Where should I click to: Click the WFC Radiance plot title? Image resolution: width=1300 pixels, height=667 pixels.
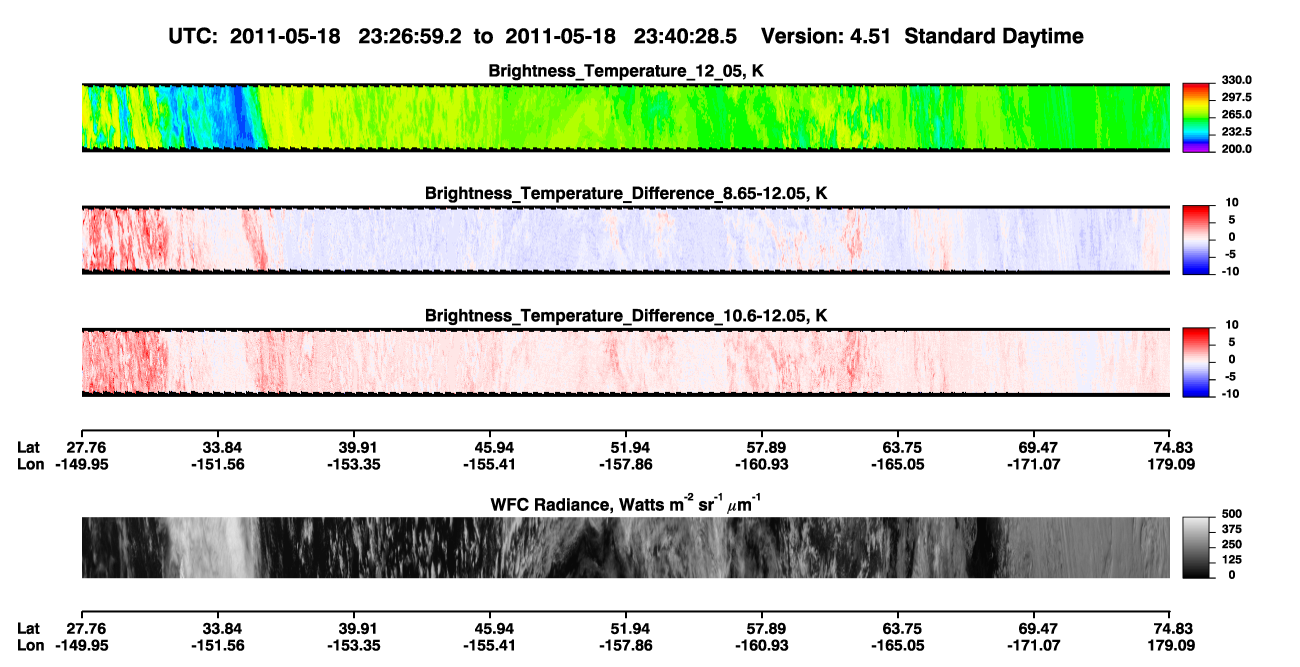pos(626,504)
